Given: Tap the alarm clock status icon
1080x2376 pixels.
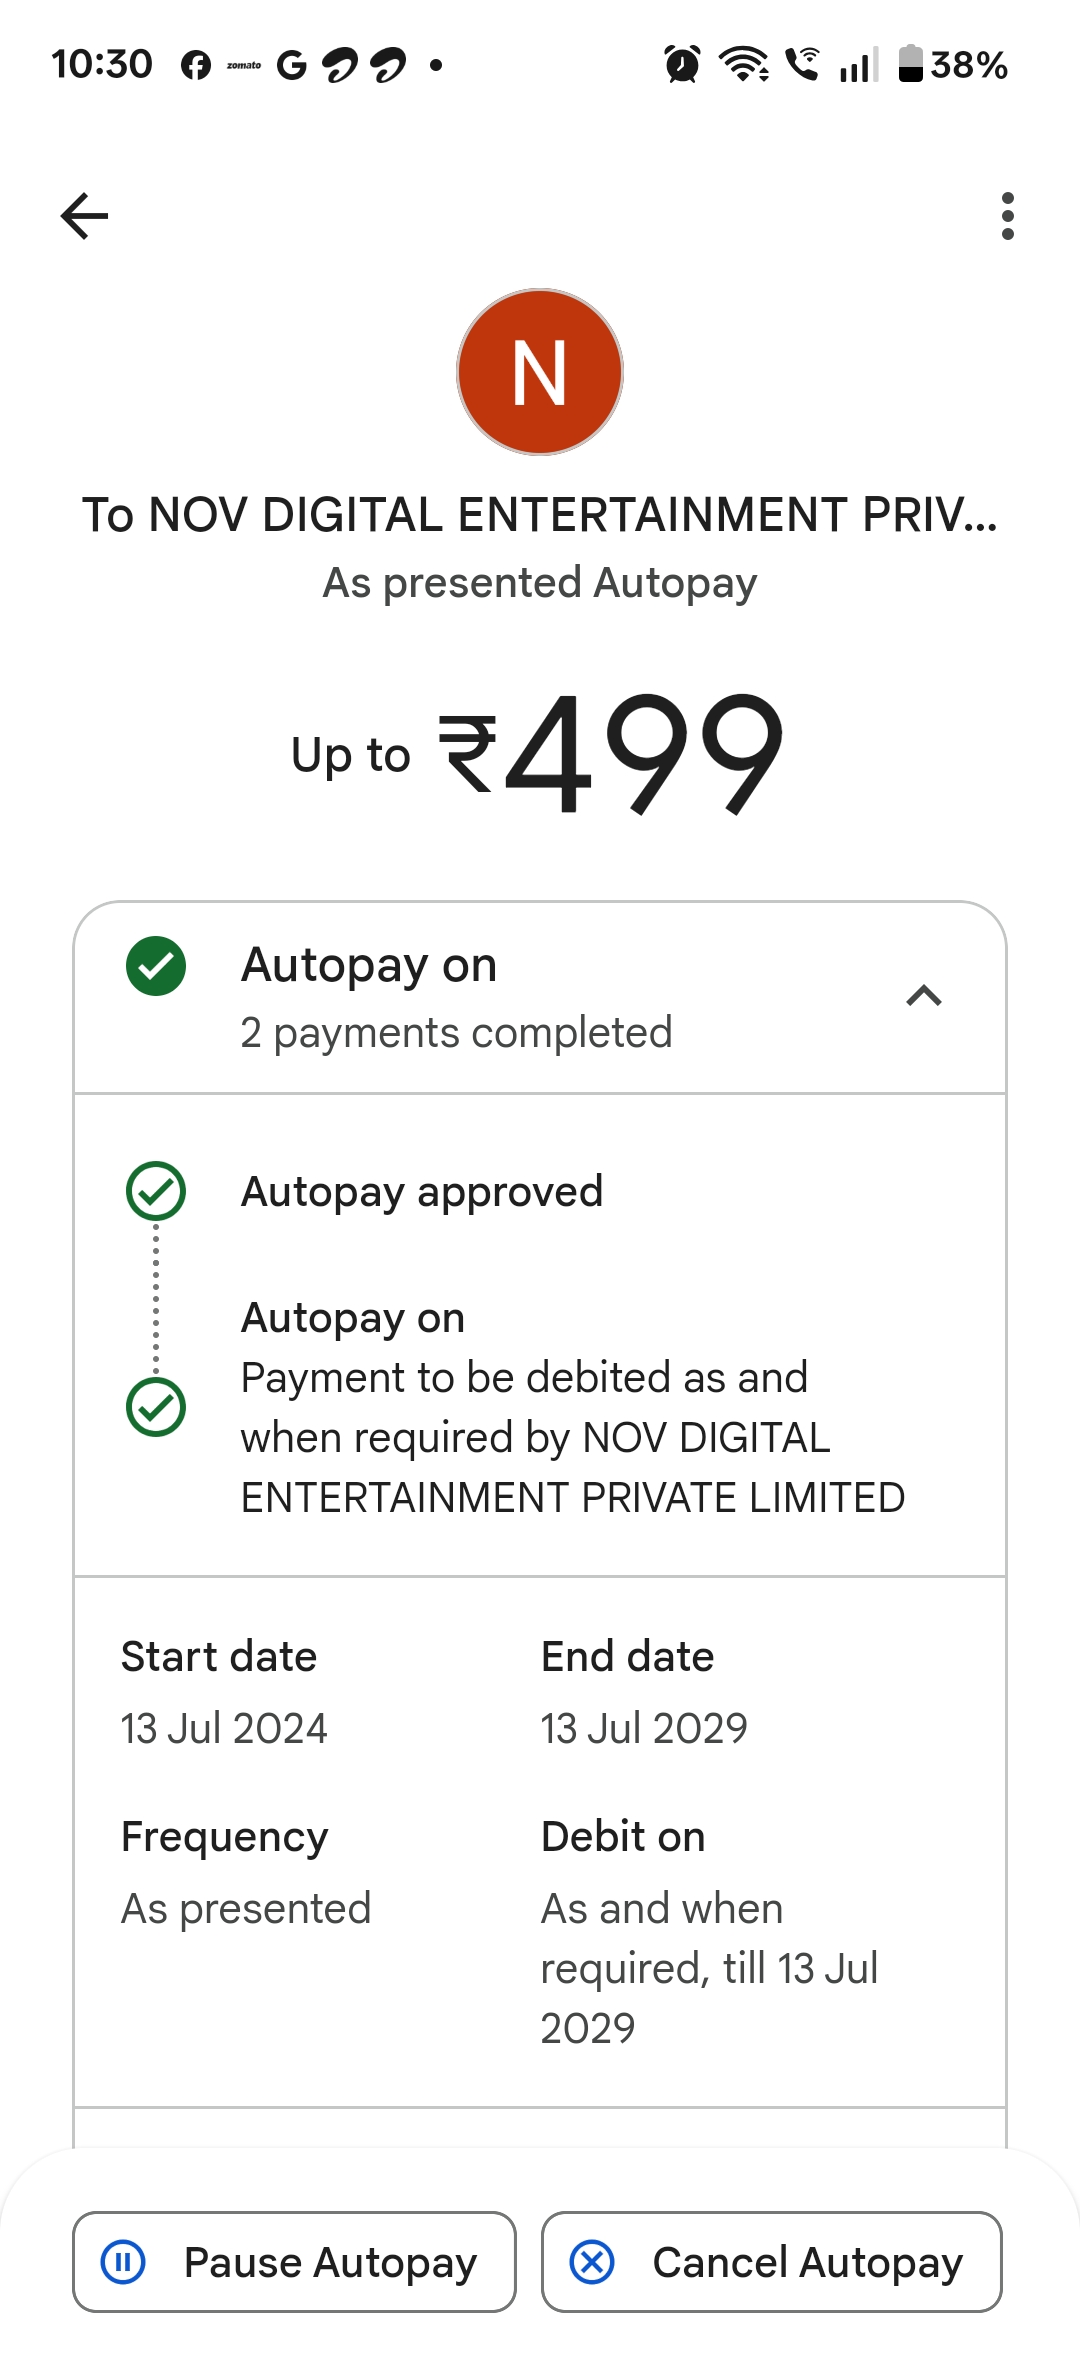Looking at the screenshot, I should pos(682,65).
